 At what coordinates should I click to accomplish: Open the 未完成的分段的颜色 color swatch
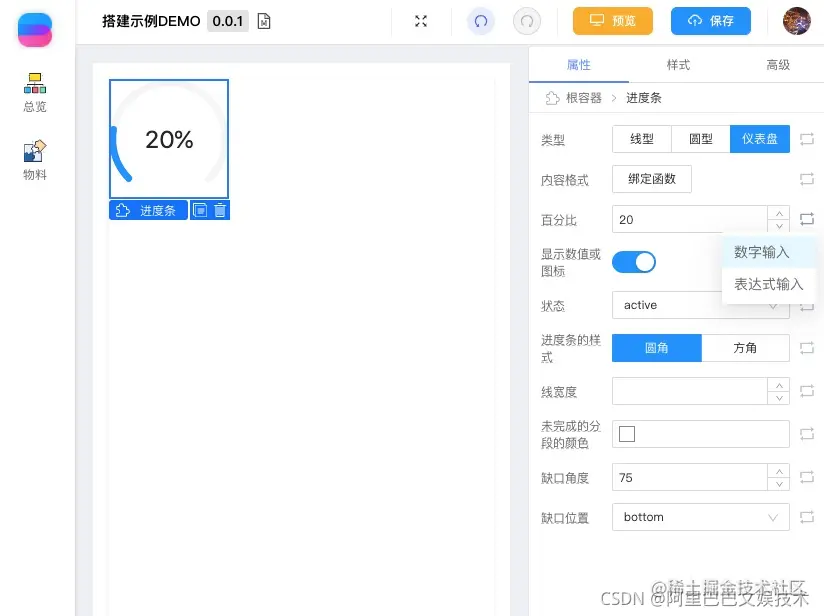click(x=629, y=434)
